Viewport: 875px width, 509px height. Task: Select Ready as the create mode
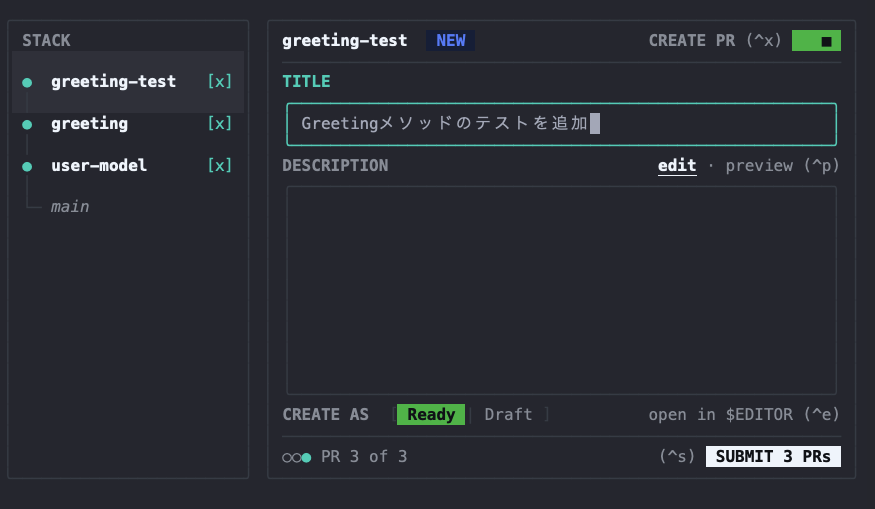431,414
